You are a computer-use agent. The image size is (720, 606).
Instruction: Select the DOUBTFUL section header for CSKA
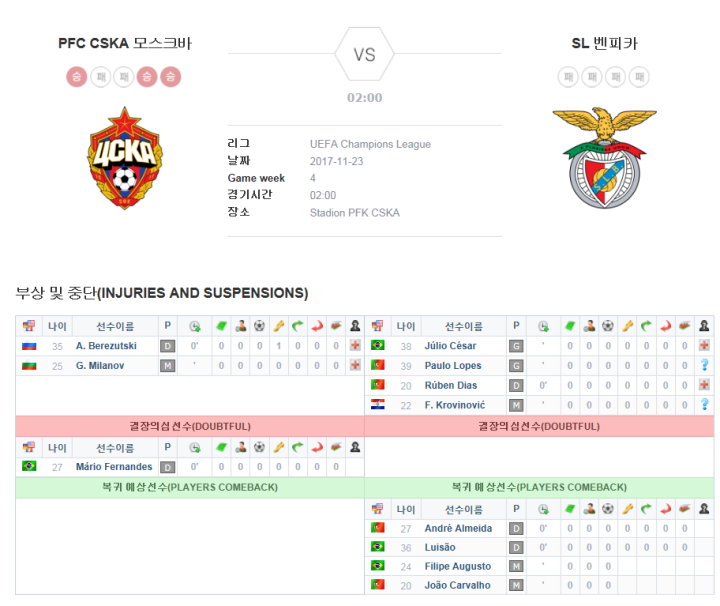tap(190, 426)
